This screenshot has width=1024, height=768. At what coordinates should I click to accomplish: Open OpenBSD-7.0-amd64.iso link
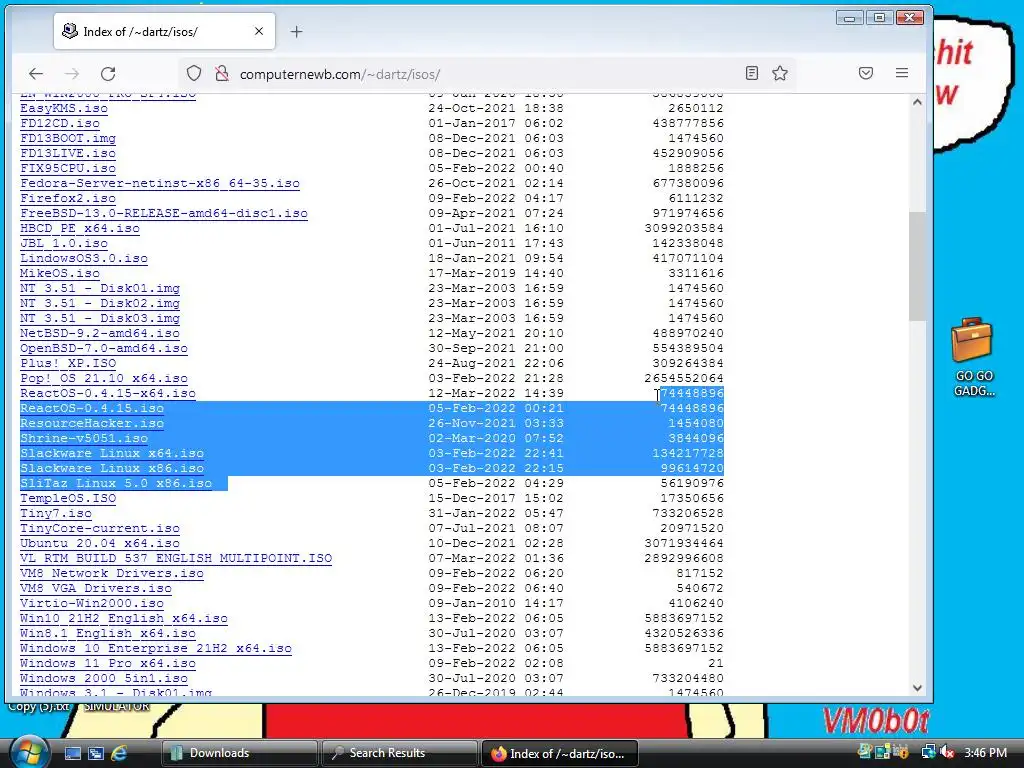pos(104,349)
